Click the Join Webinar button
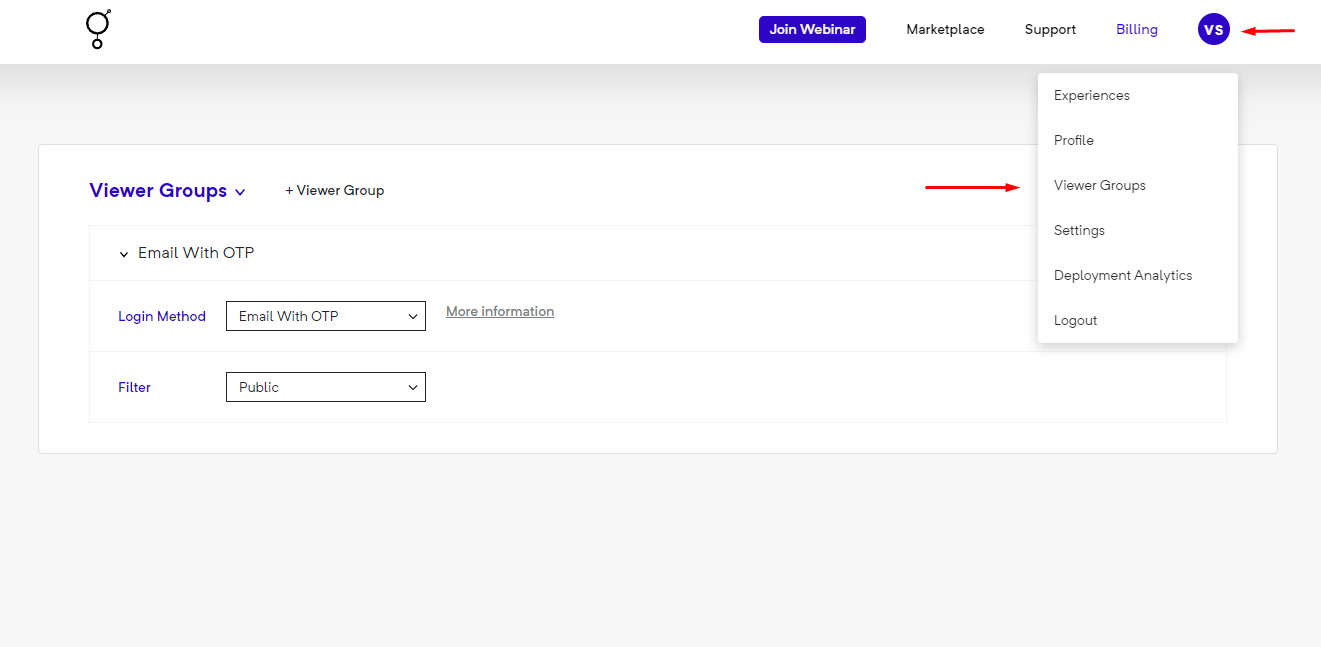This screenshot has height=647, width=1321. pos(812,29)
